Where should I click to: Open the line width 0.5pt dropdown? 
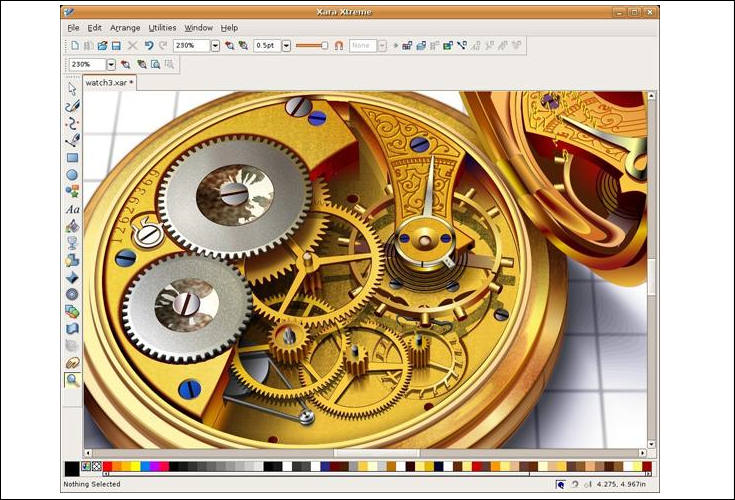[x=286, y=45]
